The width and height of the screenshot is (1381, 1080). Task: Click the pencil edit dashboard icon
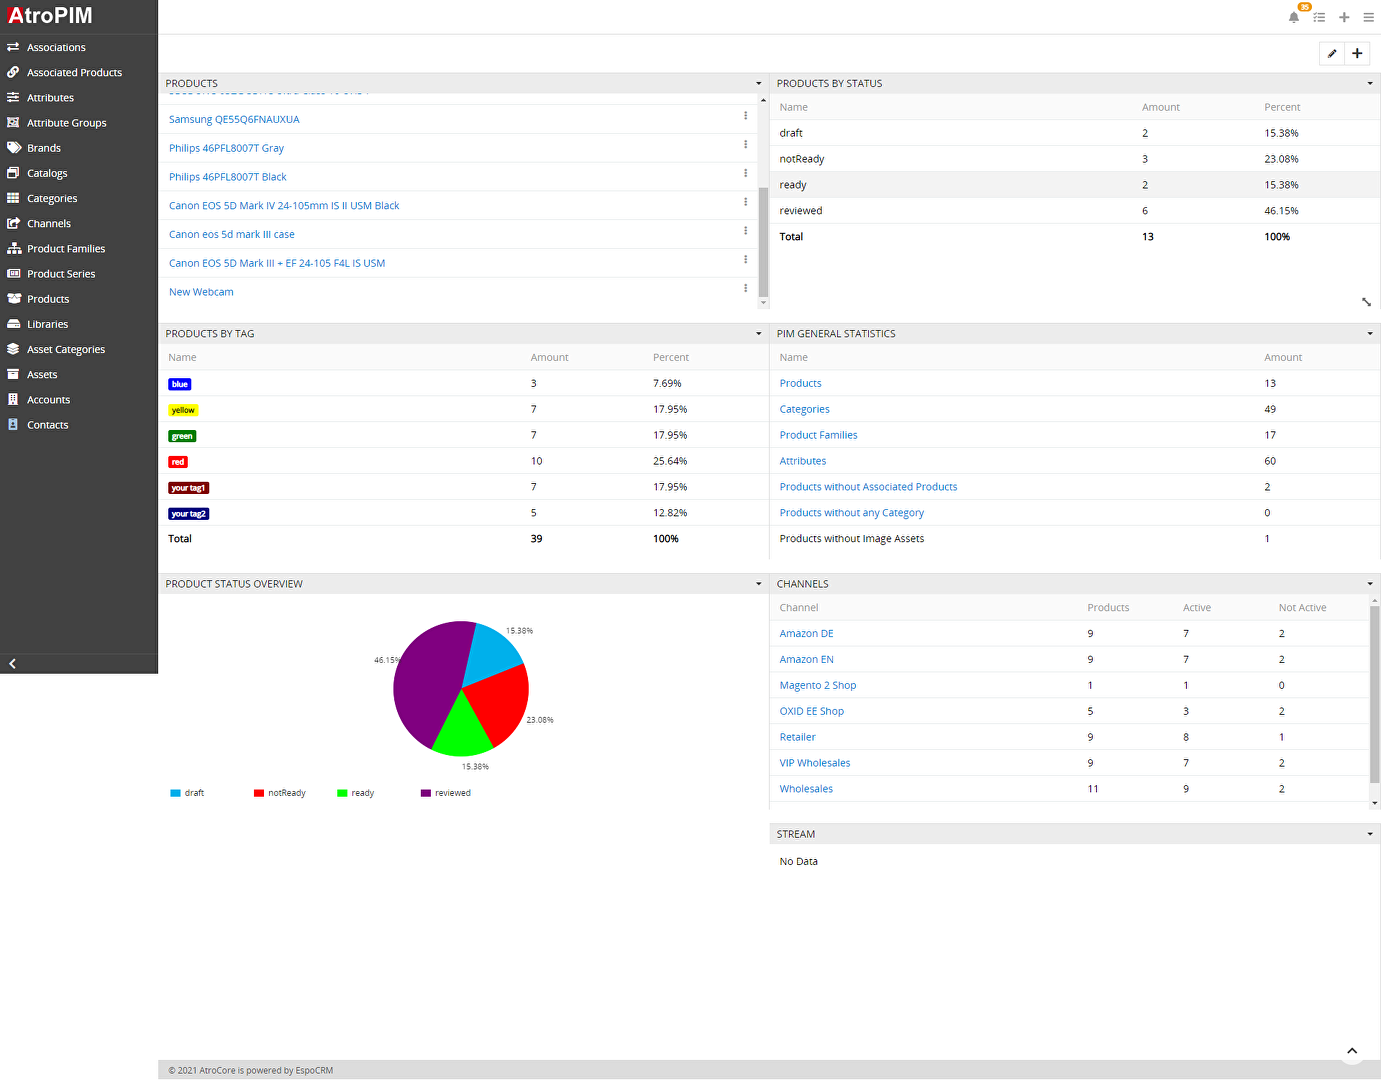[1332, 54]
